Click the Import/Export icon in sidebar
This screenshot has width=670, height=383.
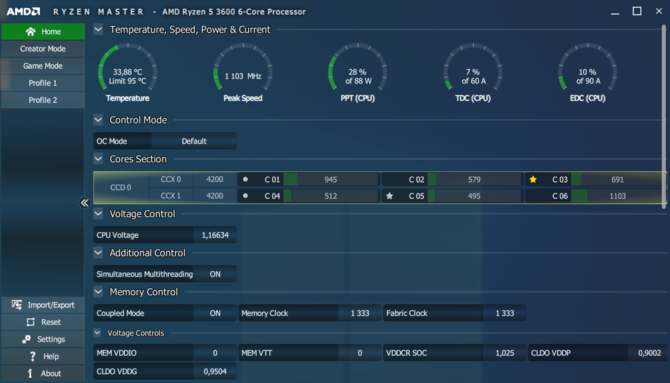click(x=17, y=305)
